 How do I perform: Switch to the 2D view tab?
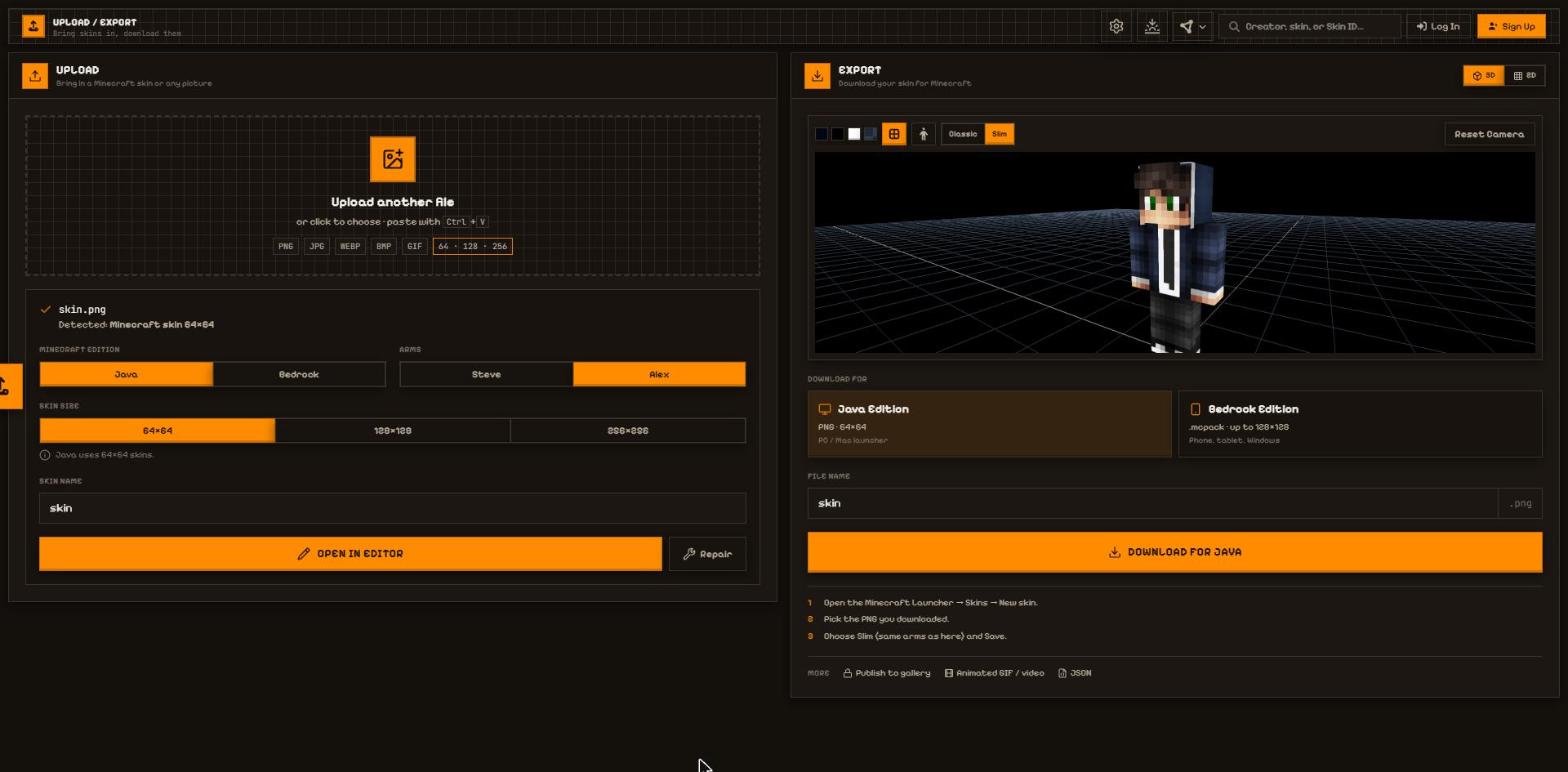[1524, 76]
